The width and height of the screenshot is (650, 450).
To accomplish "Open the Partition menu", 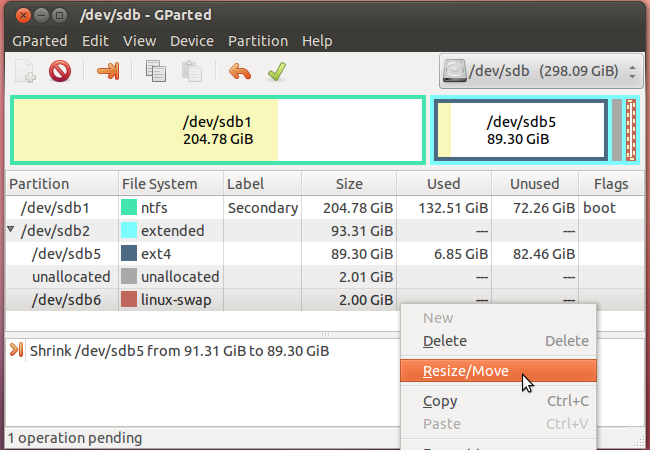I will [x=258, y=41].
